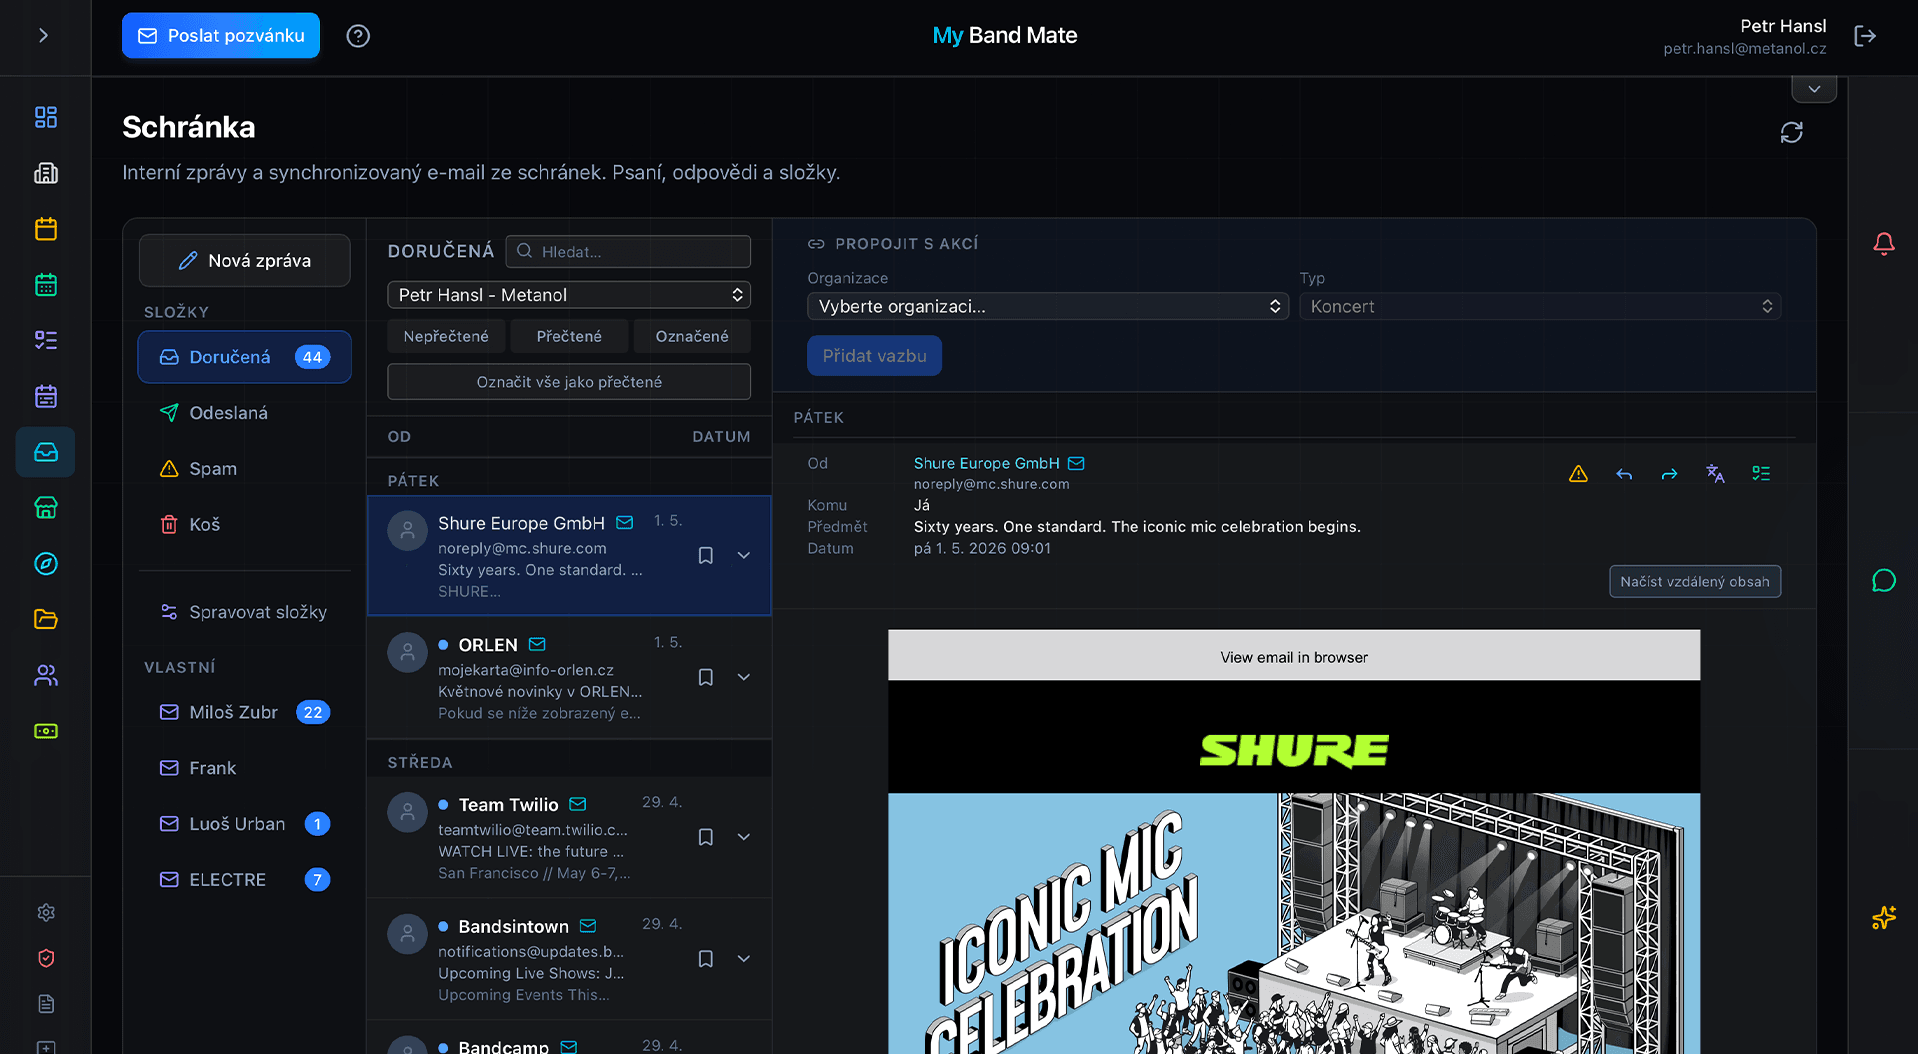
Task: Click Označit vše jako přečtené
Action: point(569,382)
